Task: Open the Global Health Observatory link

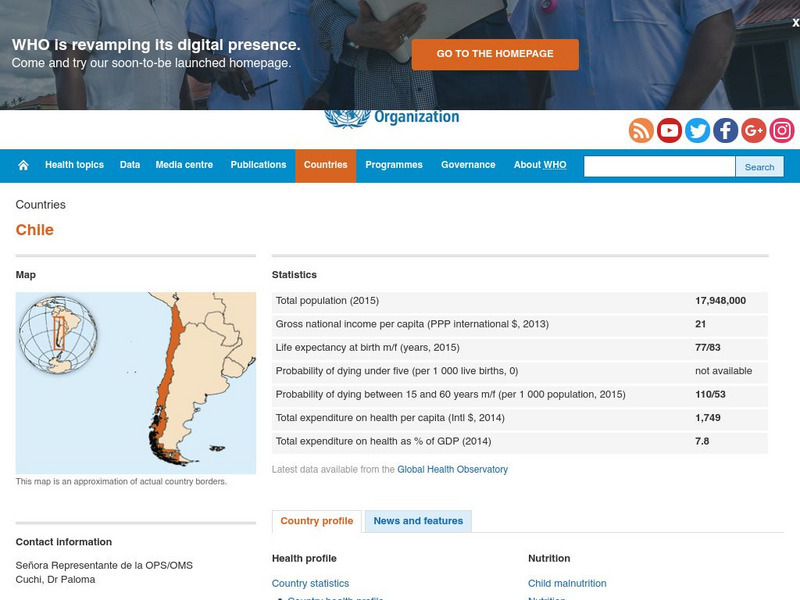Action: (451, 468)
